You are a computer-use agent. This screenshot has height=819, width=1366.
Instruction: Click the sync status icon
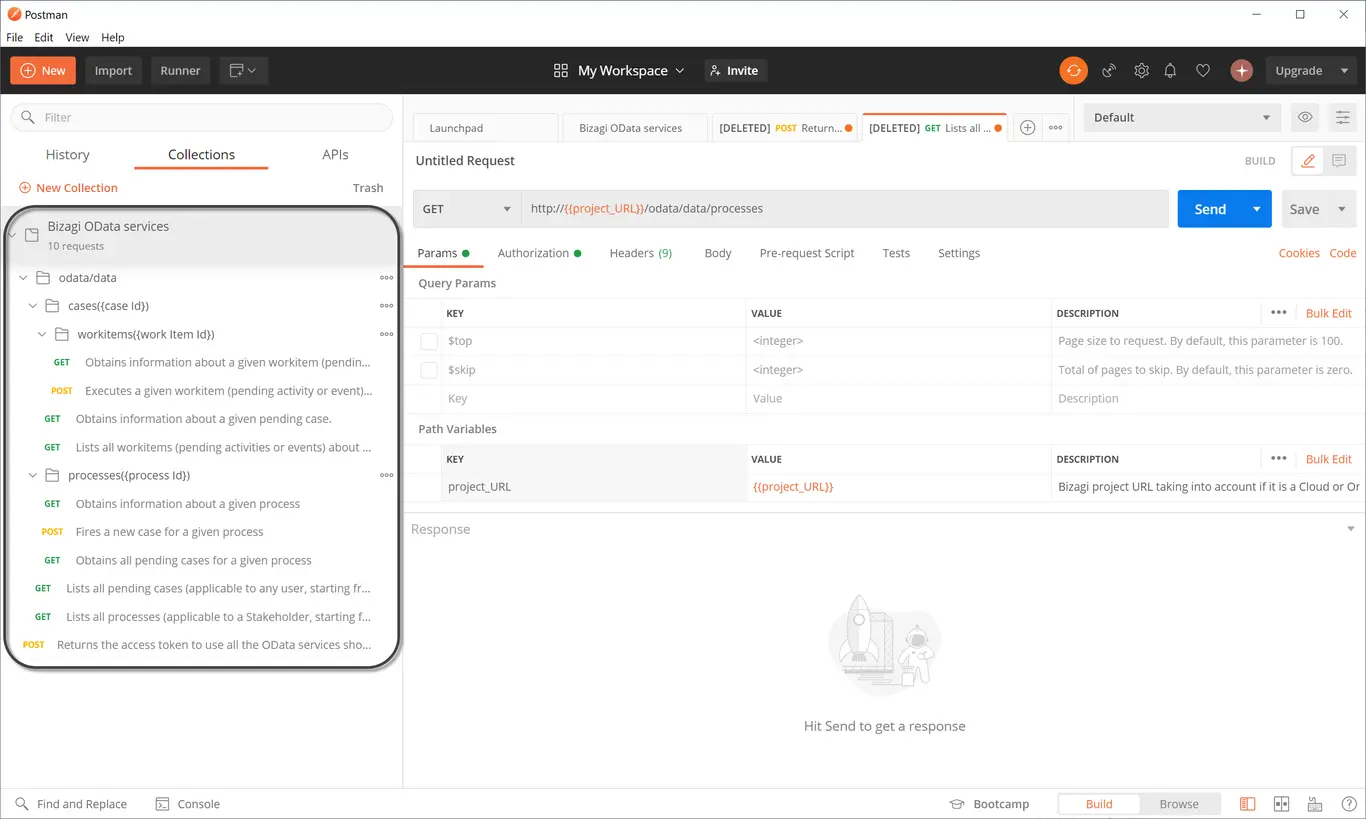[x=1073, y=71]
